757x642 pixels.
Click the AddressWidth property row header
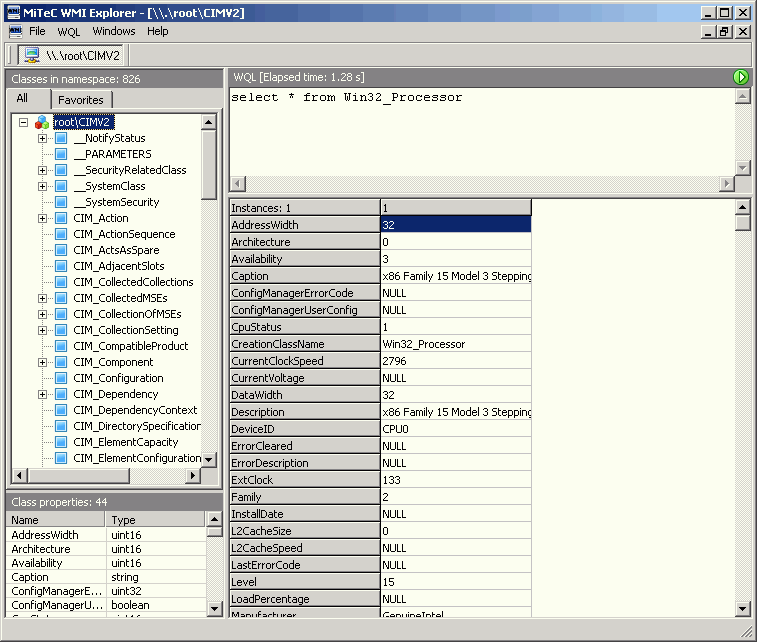click(x=305, y=225)
